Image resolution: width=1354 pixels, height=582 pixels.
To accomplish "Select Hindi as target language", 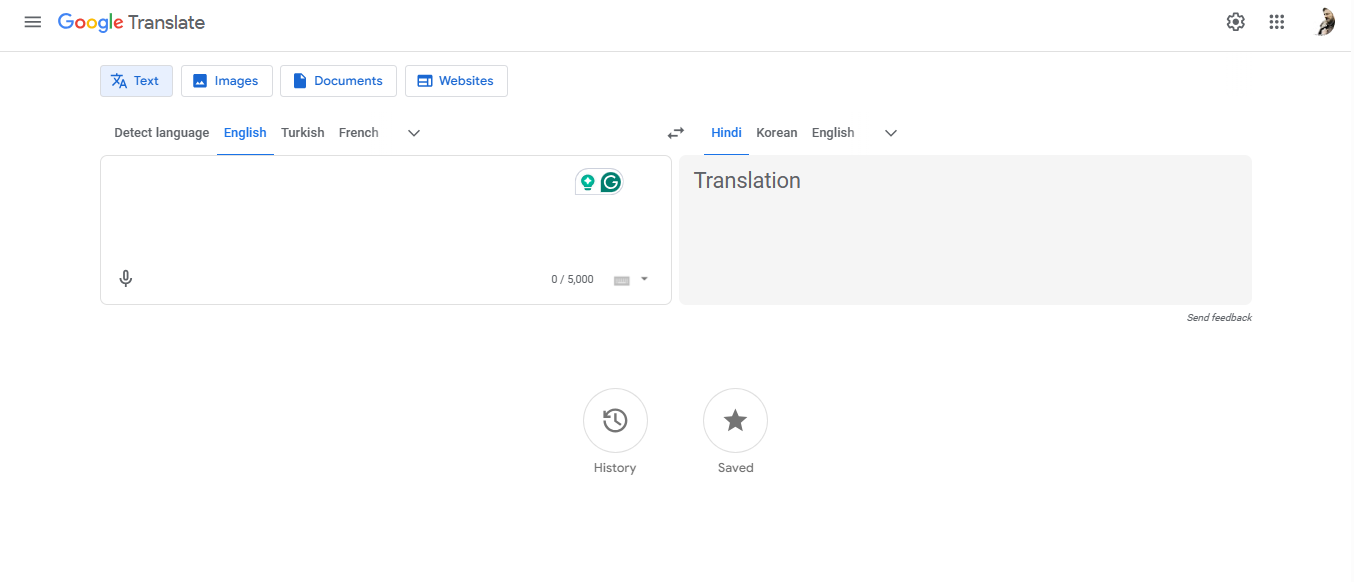I will point(726,133).
